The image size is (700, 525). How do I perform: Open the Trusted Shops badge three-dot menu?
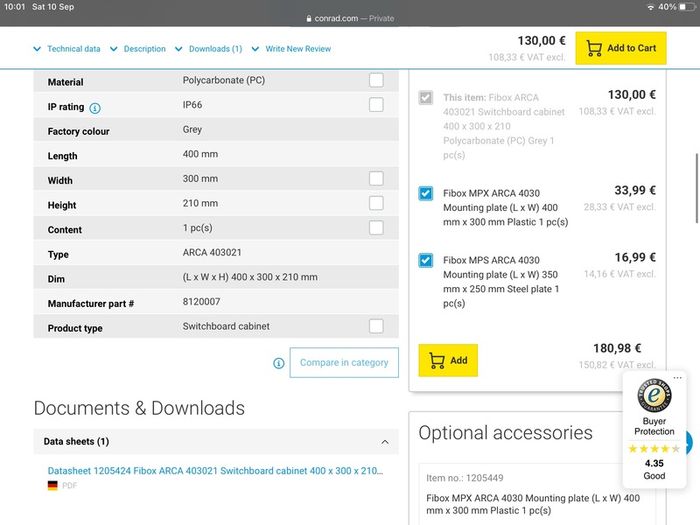pos(677,378)
